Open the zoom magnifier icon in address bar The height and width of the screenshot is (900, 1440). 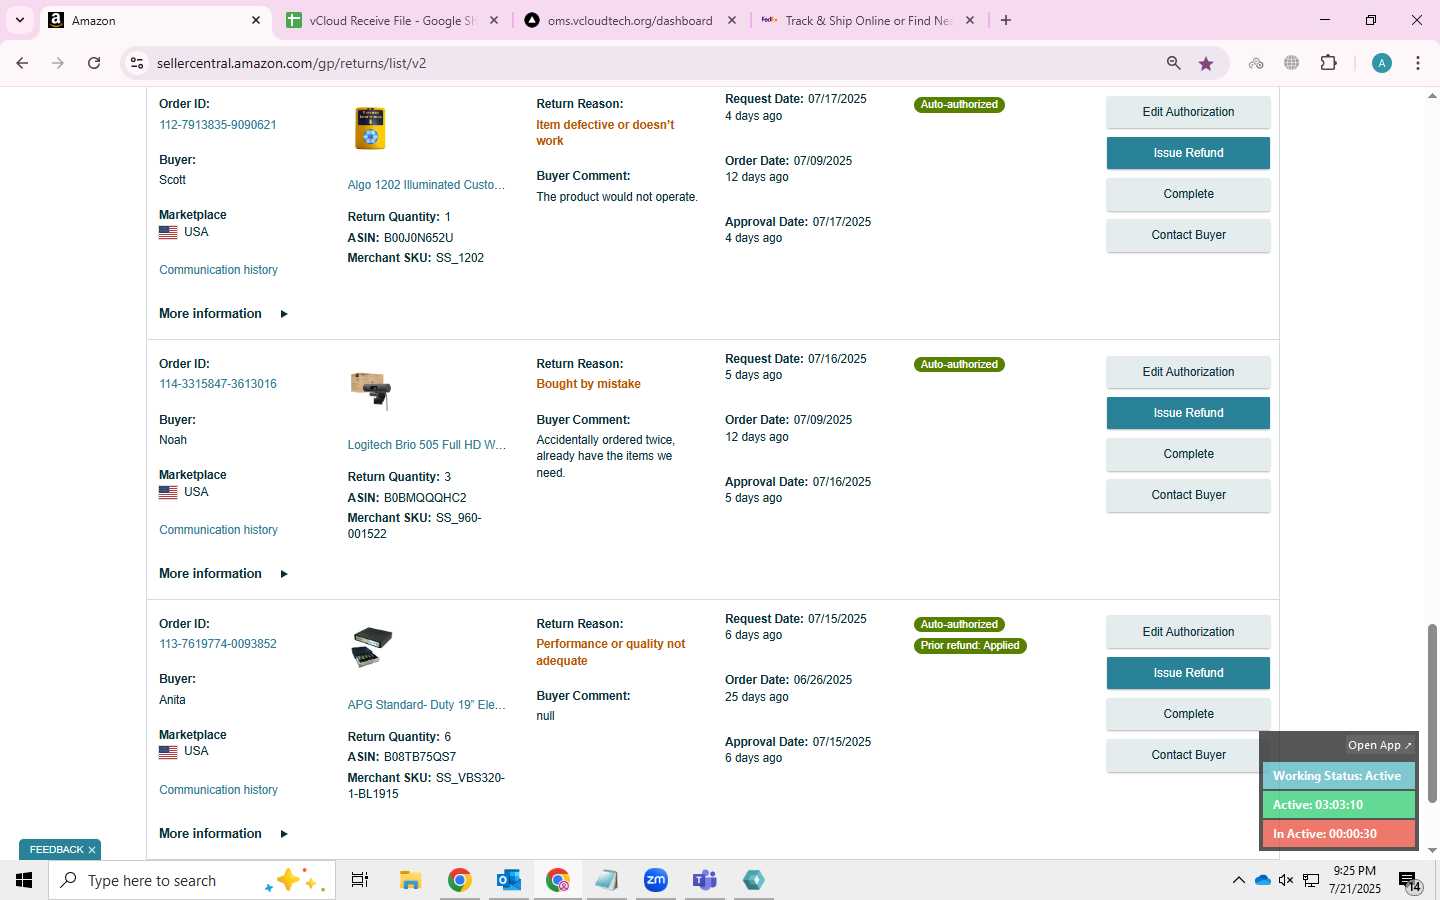pos(1174,63)
